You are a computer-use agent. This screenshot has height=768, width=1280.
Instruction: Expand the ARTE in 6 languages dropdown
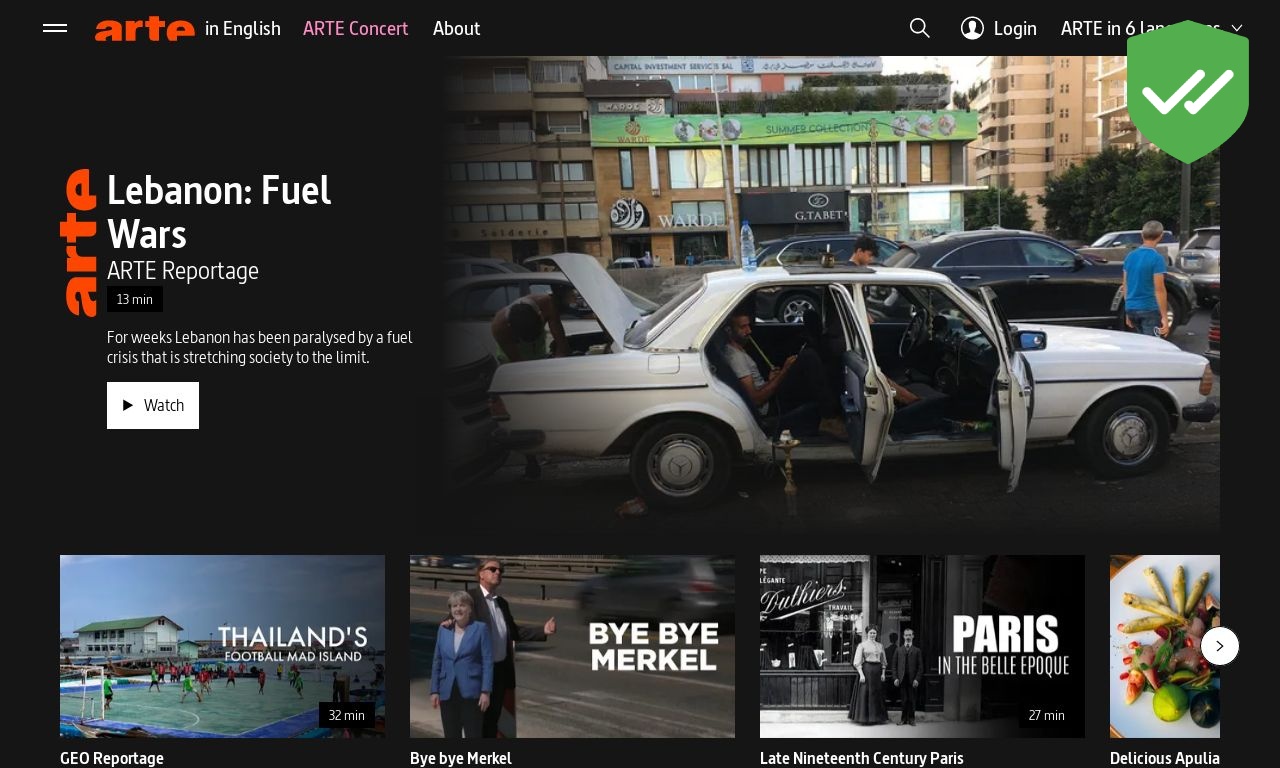pyautogui.click(x=1152, y=28)
